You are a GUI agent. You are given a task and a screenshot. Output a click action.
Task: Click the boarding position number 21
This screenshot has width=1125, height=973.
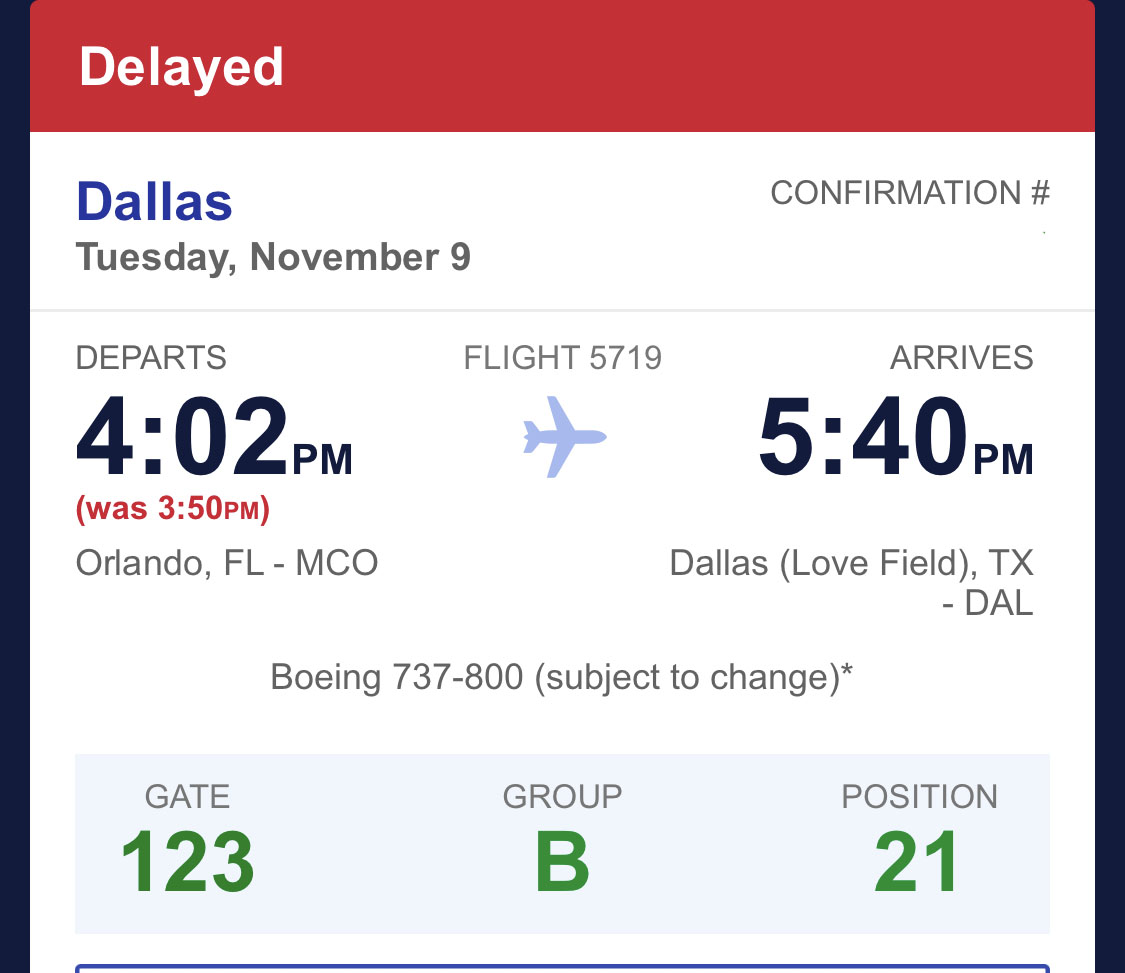tap(918, 862)
